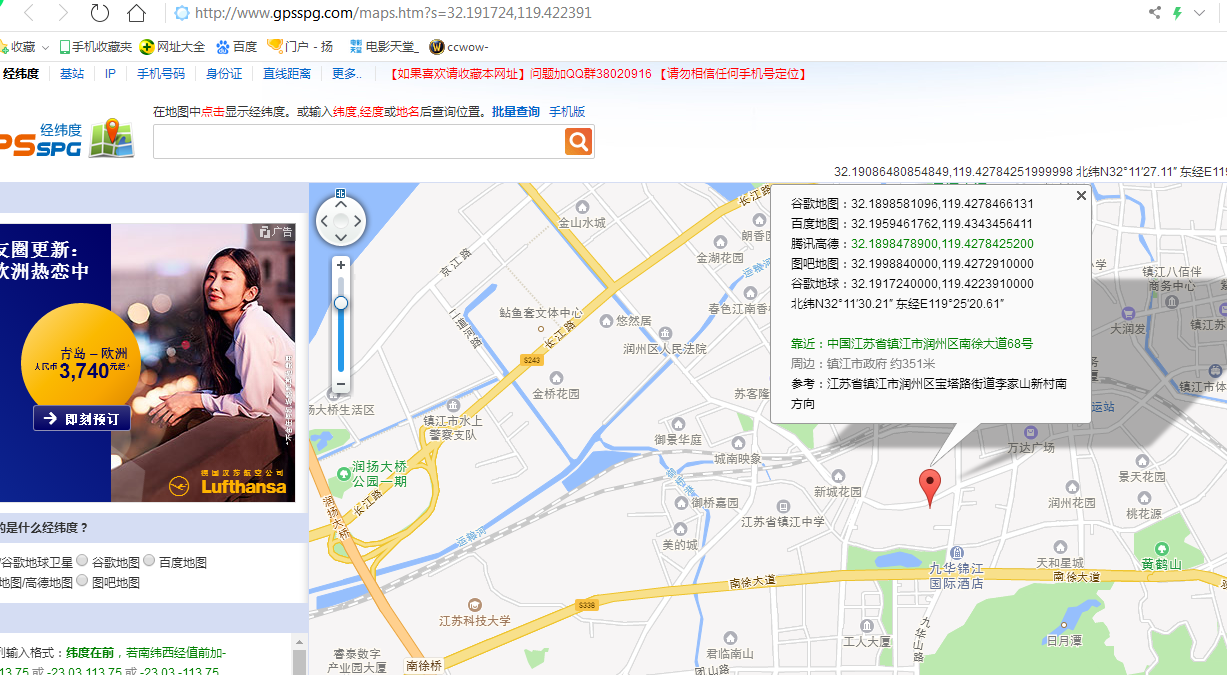This screenshot has width=1227, height=675.
Task: Open the 批量查询 link
Action: [x=515, y=112]
